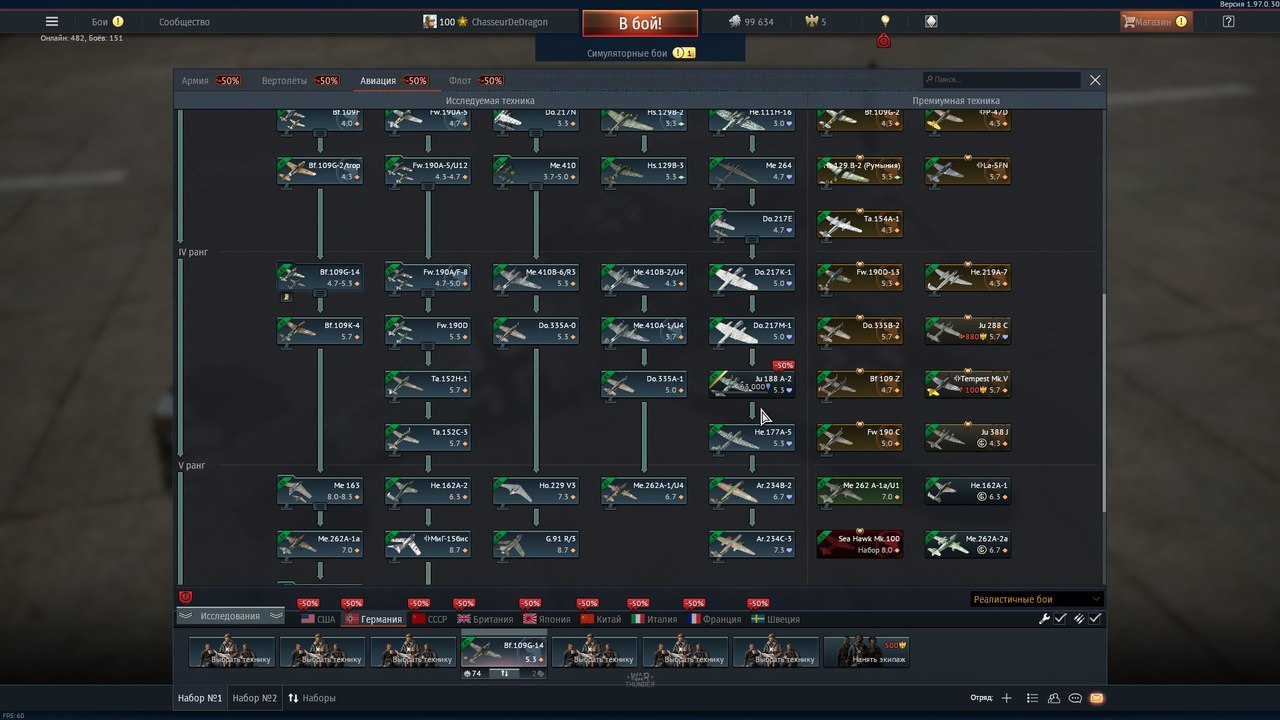Expand the Исследования panel

coord(230,616)
